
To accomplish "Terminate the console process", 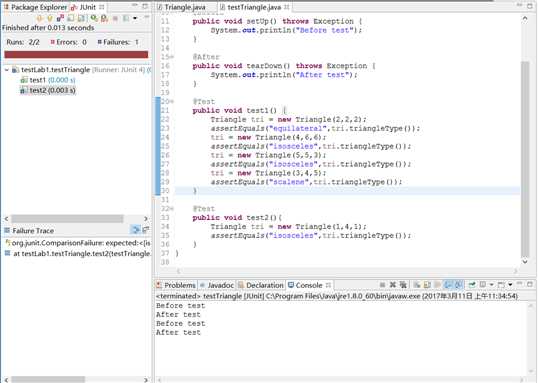I will click(382, 285).
